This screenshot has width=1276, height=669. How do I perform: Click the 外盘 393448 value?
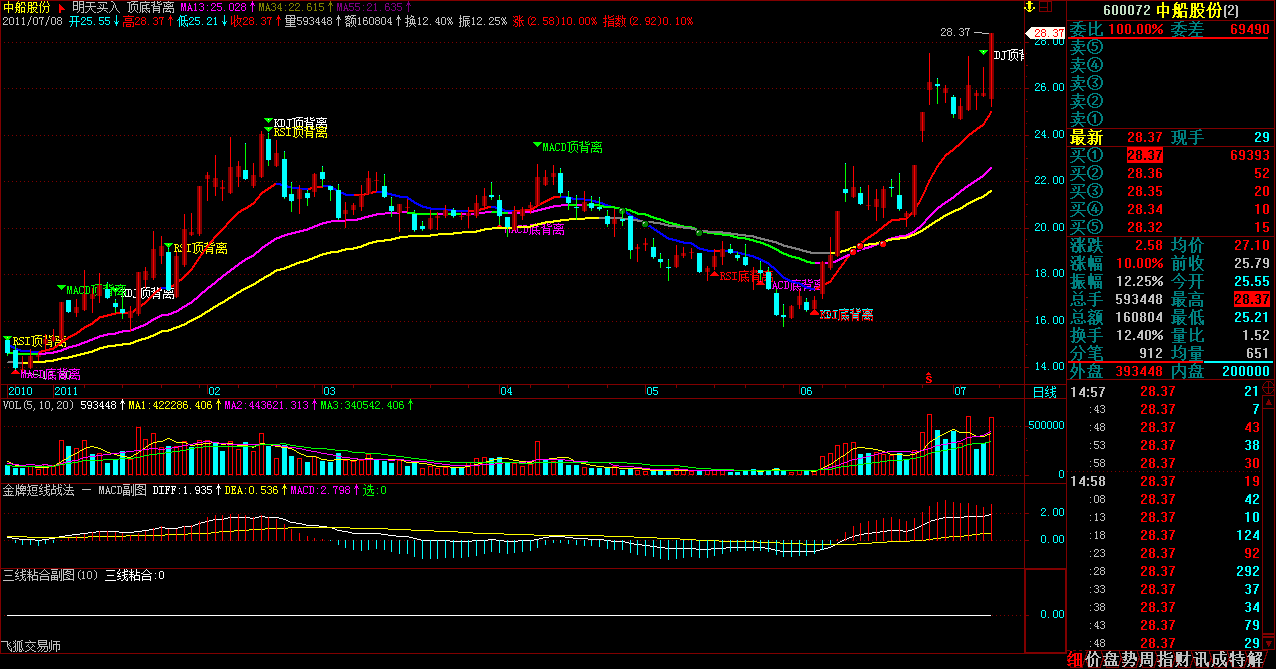1141,372
